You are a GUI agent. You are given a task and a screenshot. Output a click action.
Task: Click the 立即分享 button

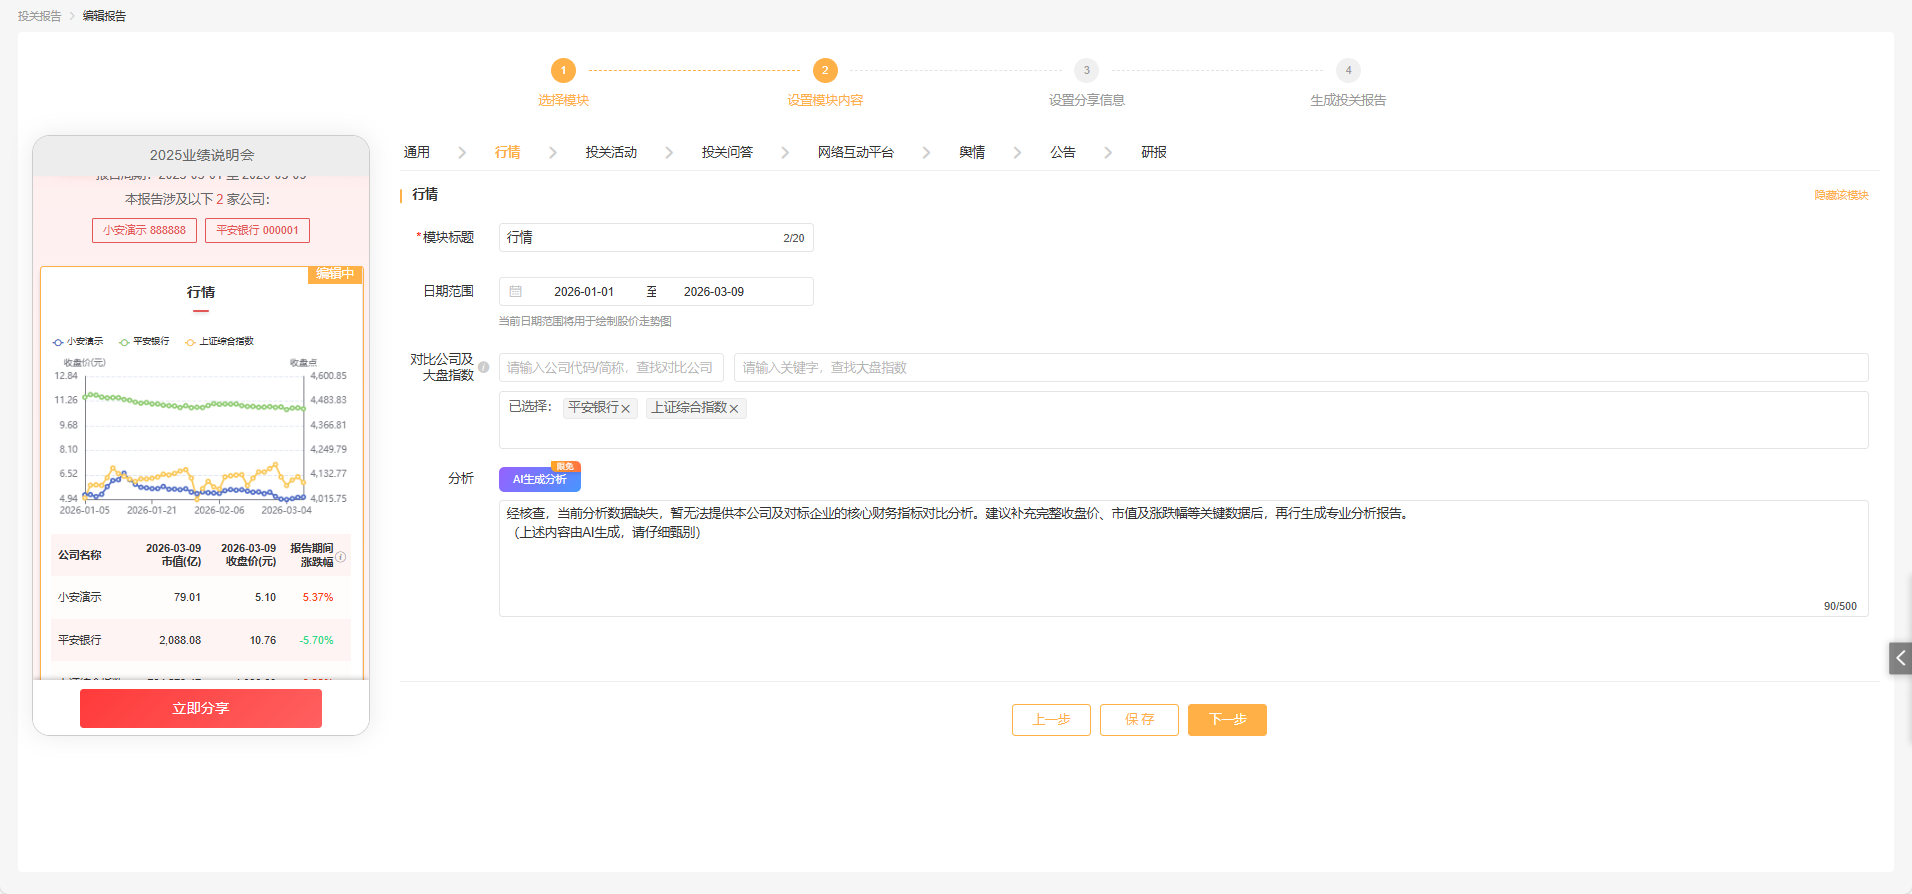[x=201, y=708]
